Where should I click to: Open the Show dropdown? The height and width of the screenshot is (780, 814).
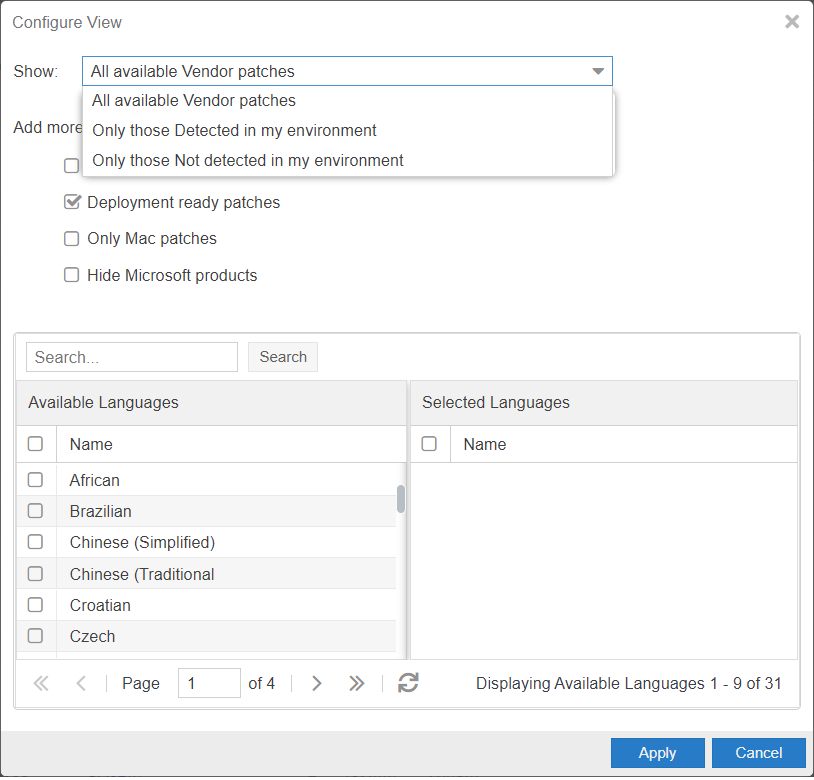(598, 71)
